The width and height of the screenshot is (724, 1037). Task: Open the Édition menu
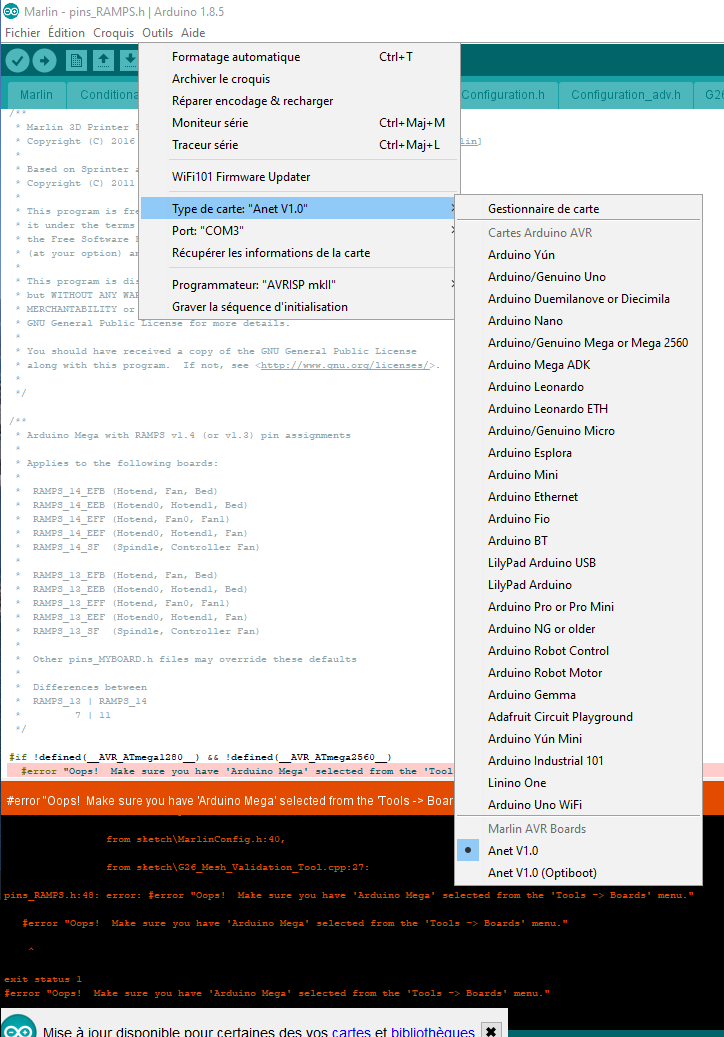tap(66, 32)
